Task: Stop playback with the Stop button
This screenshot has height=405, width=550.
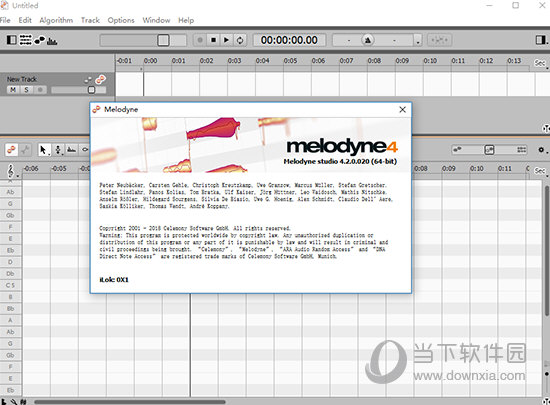Action: tap(213, 40)
